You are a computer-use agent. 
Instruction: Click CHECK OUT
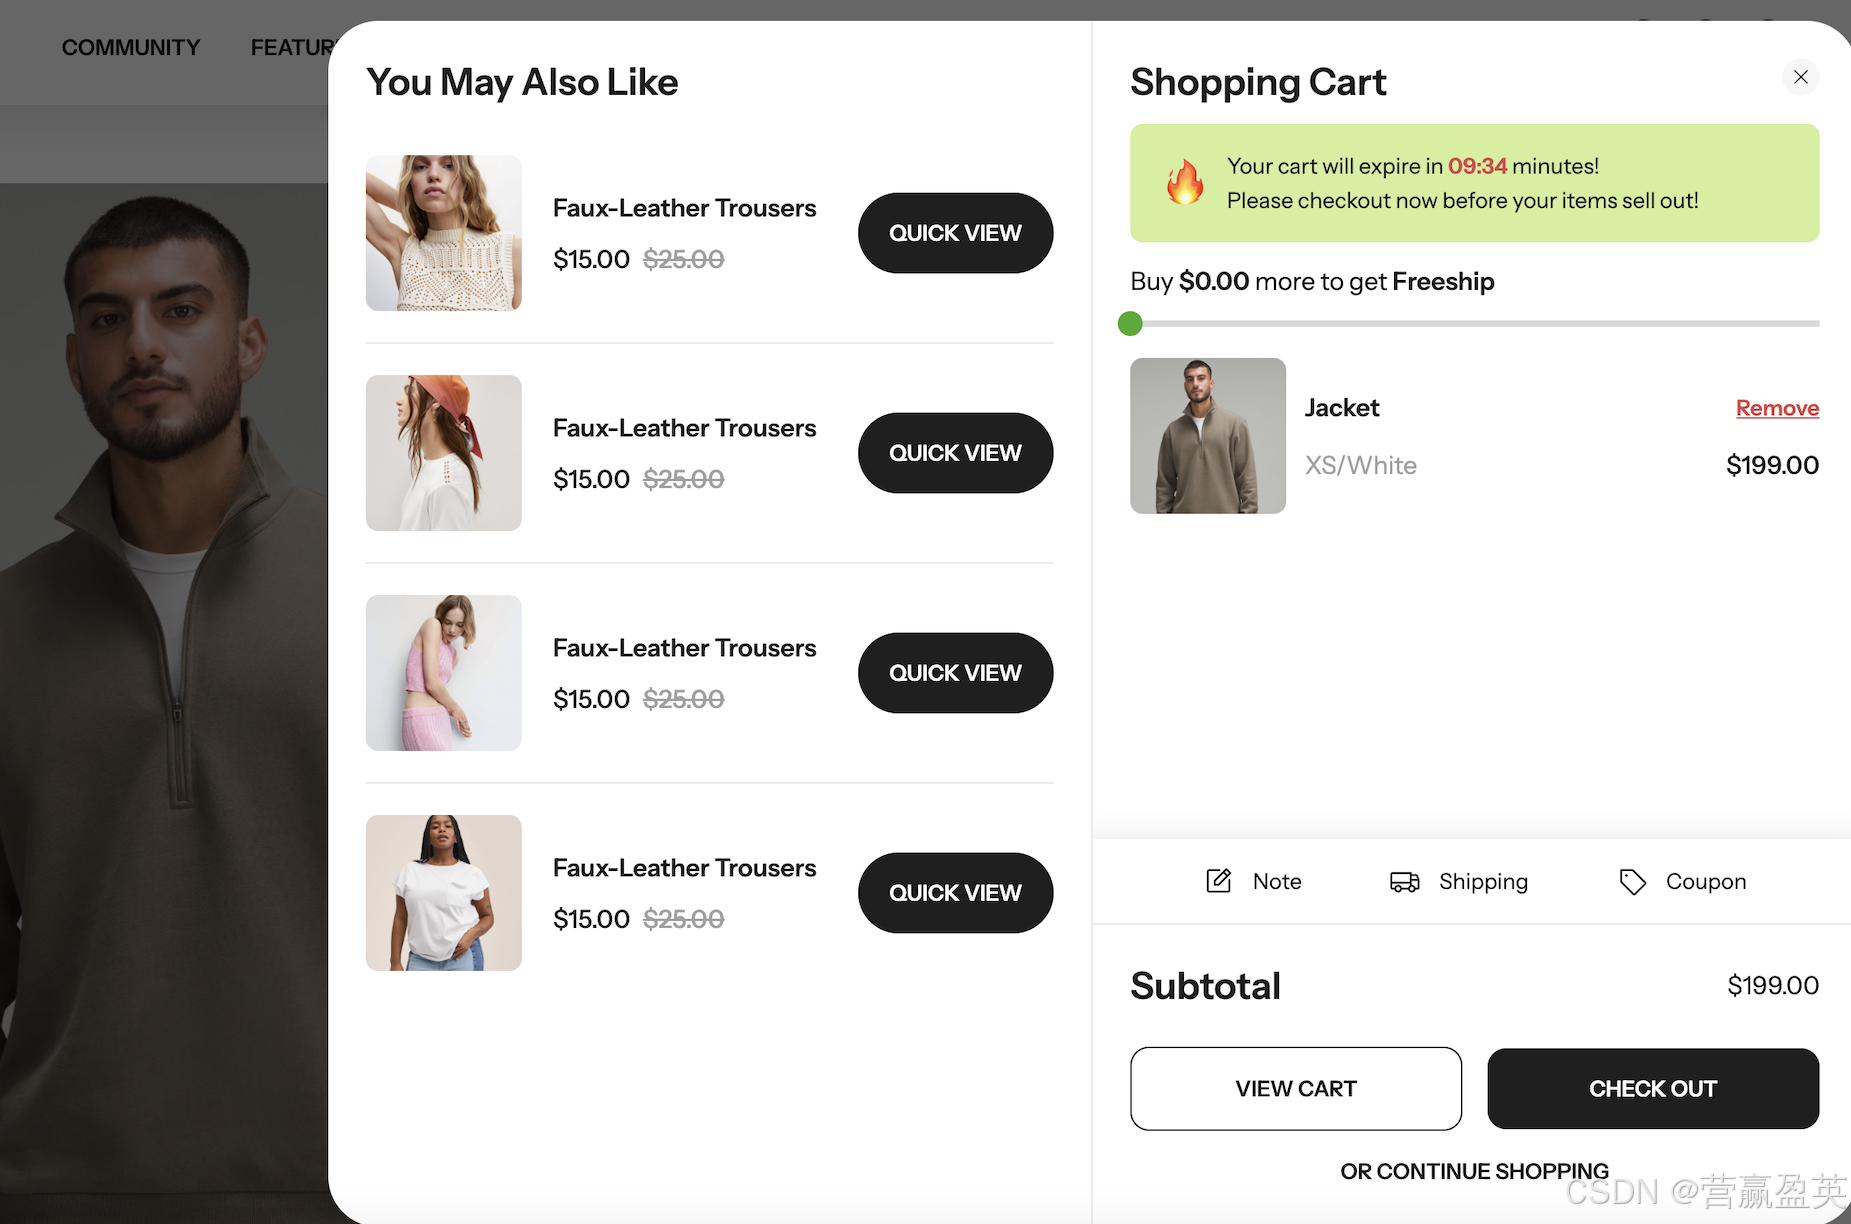[x=1652, y=1088]
